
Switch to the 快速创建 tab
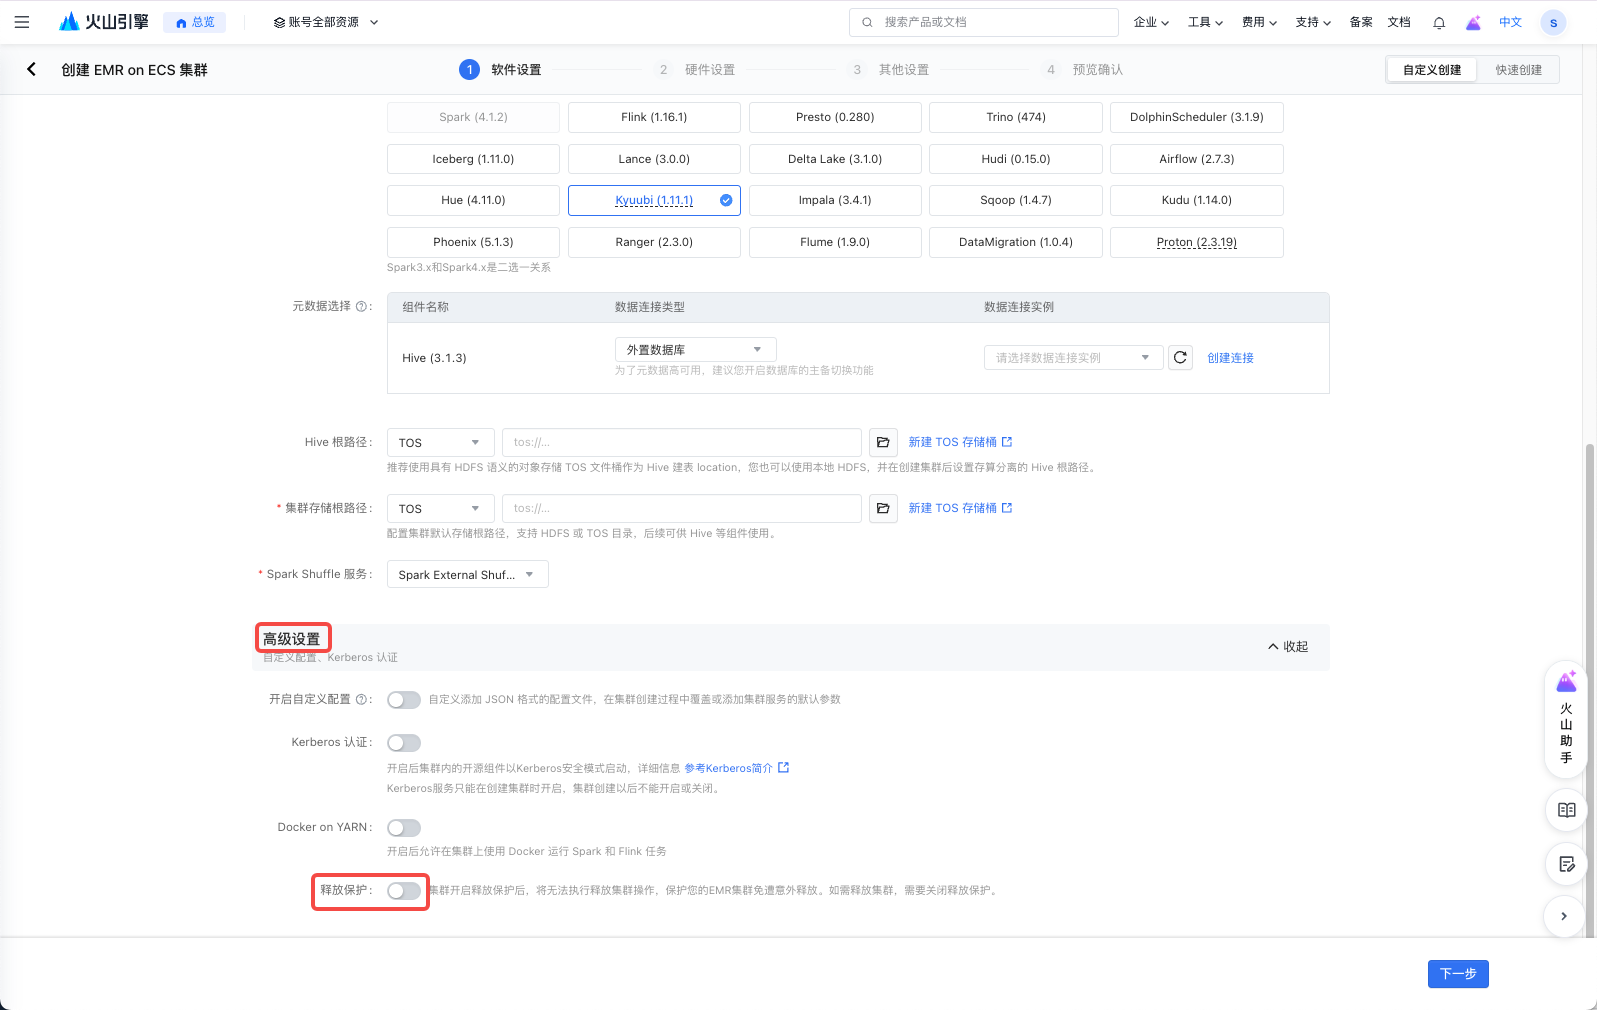click(1518, 70)
